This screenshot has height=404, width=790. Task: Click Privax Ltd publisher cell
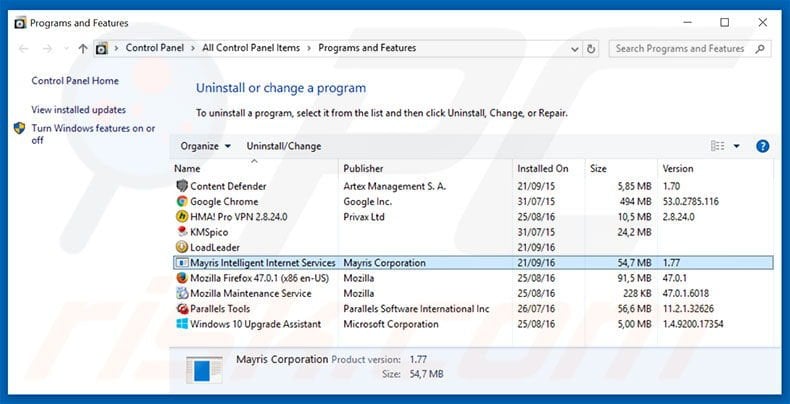tap(364, 217)
